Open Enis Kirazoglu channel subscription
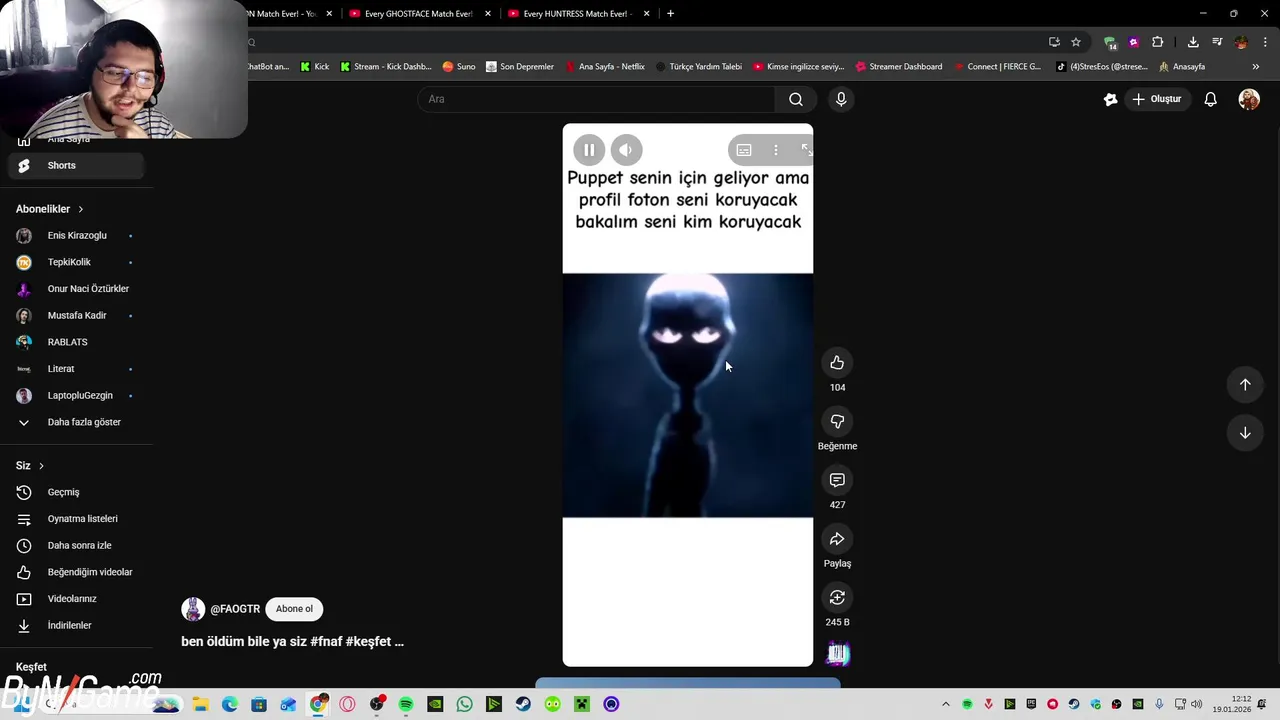This screenshot has height=720, width=1280. tap(76, 236)
